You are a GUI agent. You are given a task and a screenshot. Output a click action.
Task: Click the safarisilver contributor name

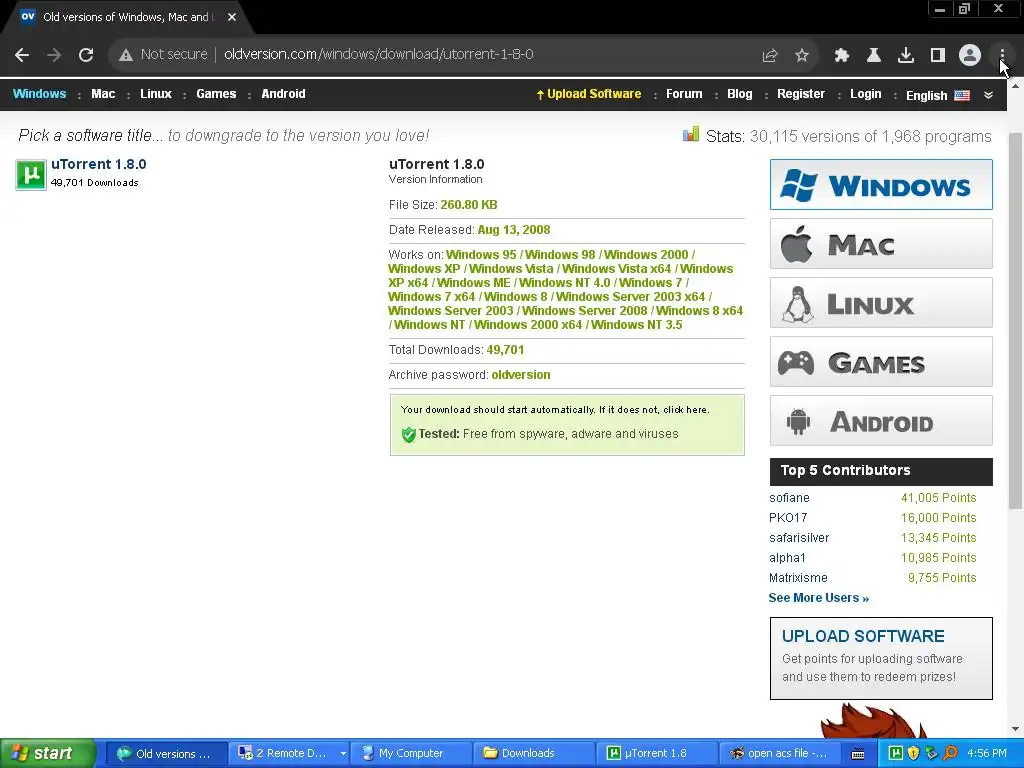point(799,538)
